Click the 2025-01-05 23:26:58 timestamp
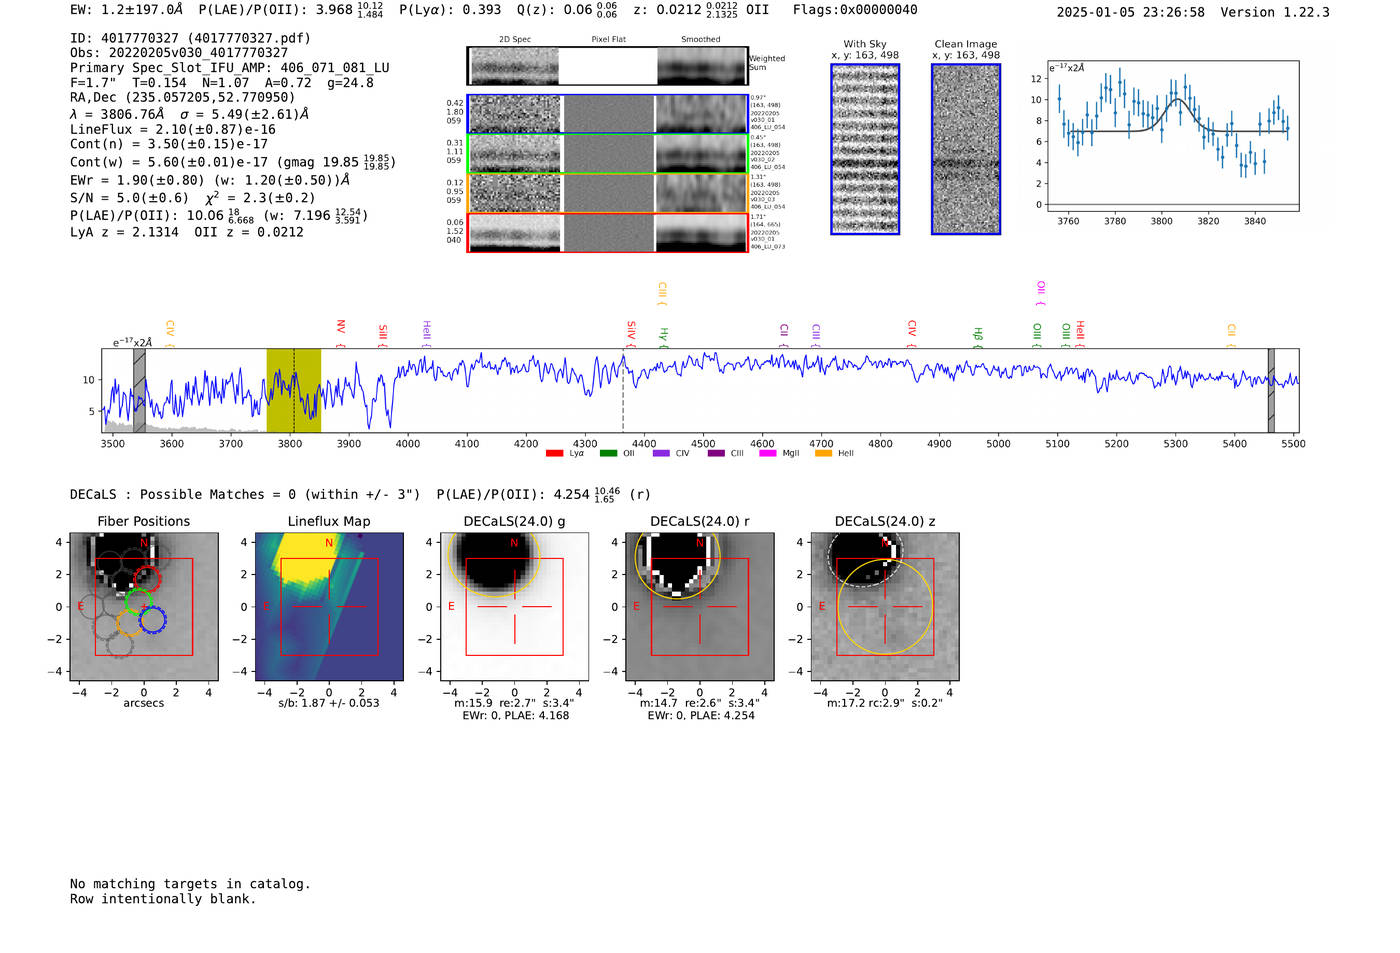This screenshot has height=953, width=1400. click(x=1131, y=12)
